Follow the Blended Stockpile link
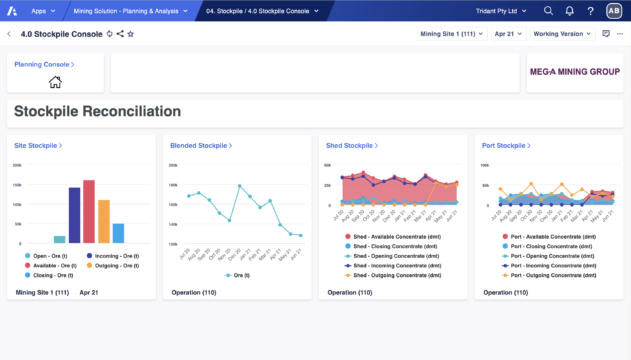The image size is (631, 360). pyautogui.click(x=201, y=146)
